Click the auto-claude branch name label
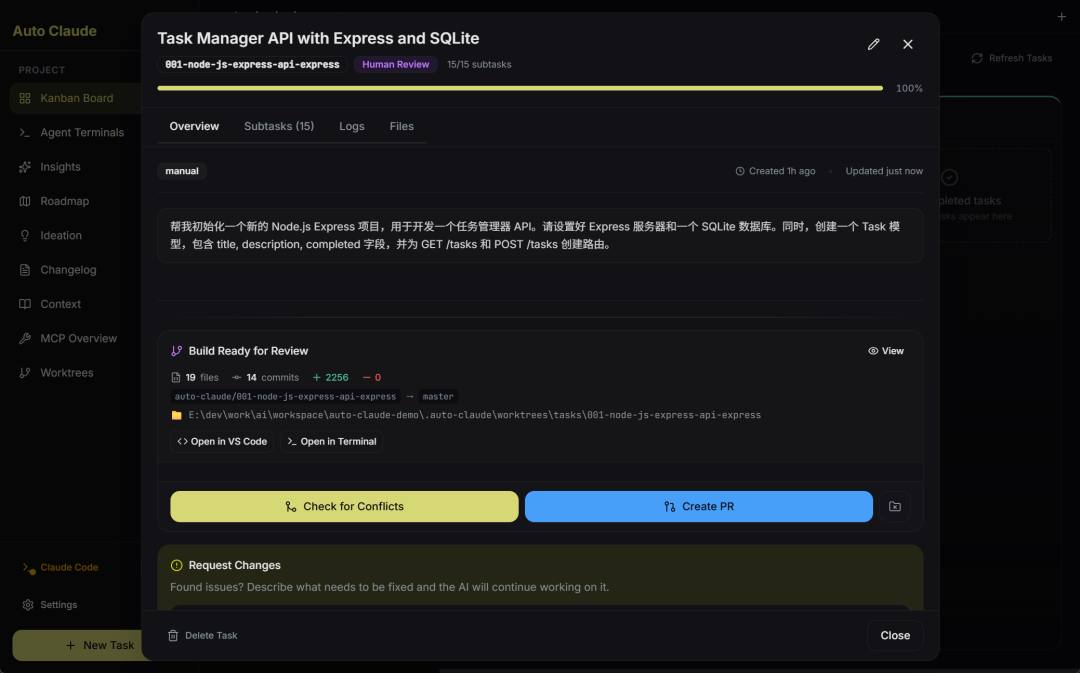This screenshot has height=673, width=1080. (x=285, y=396)
